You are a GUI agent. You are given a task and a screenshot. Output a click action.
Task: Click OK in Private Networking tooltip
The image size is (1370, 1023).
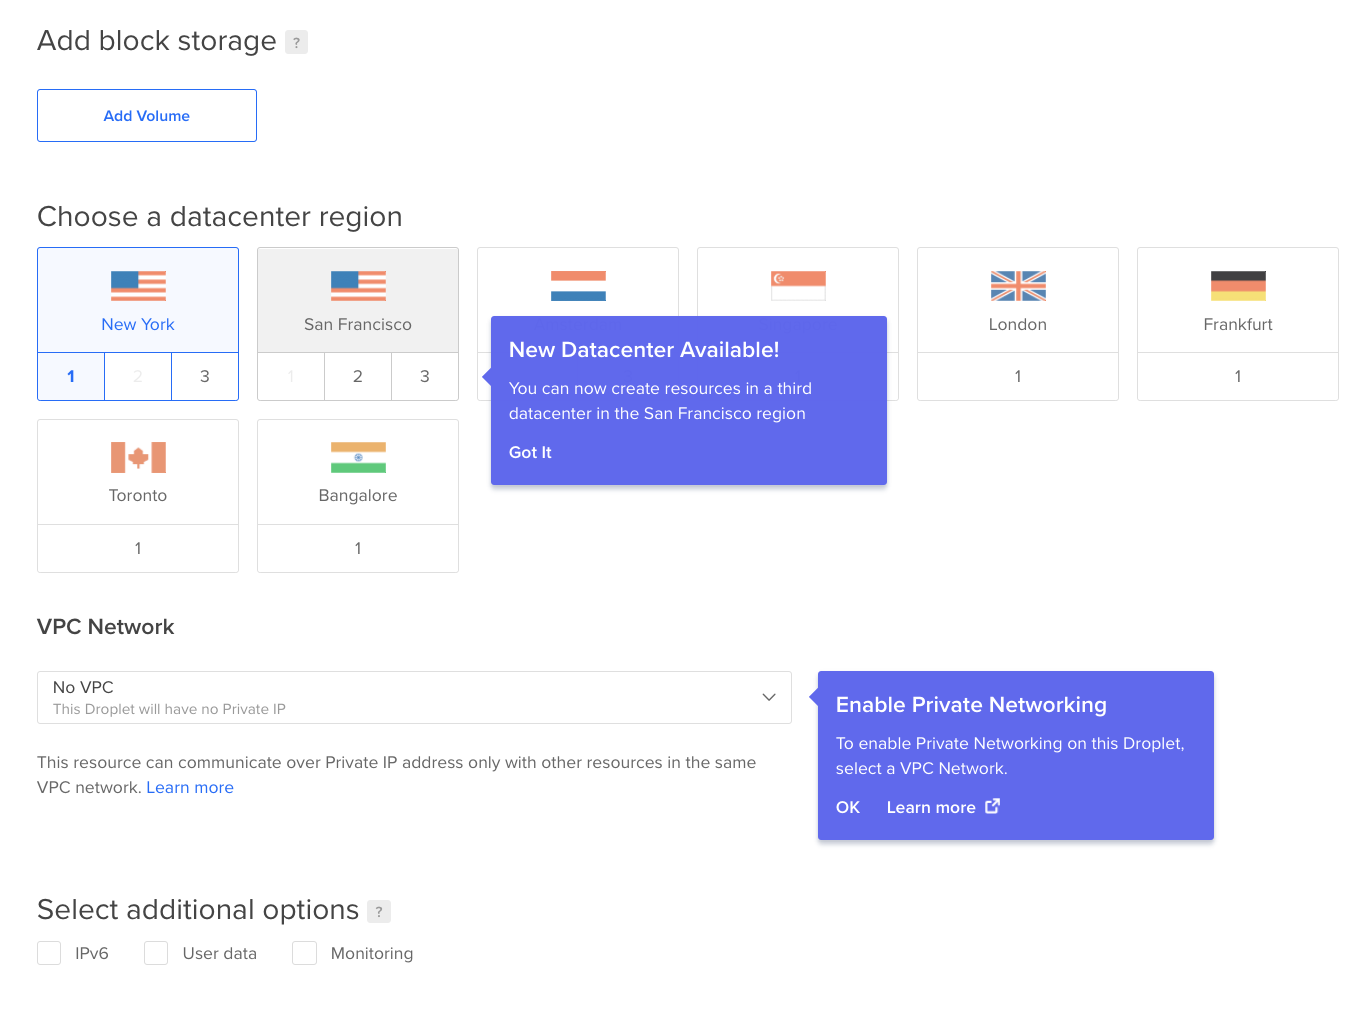tap(848, 808)
